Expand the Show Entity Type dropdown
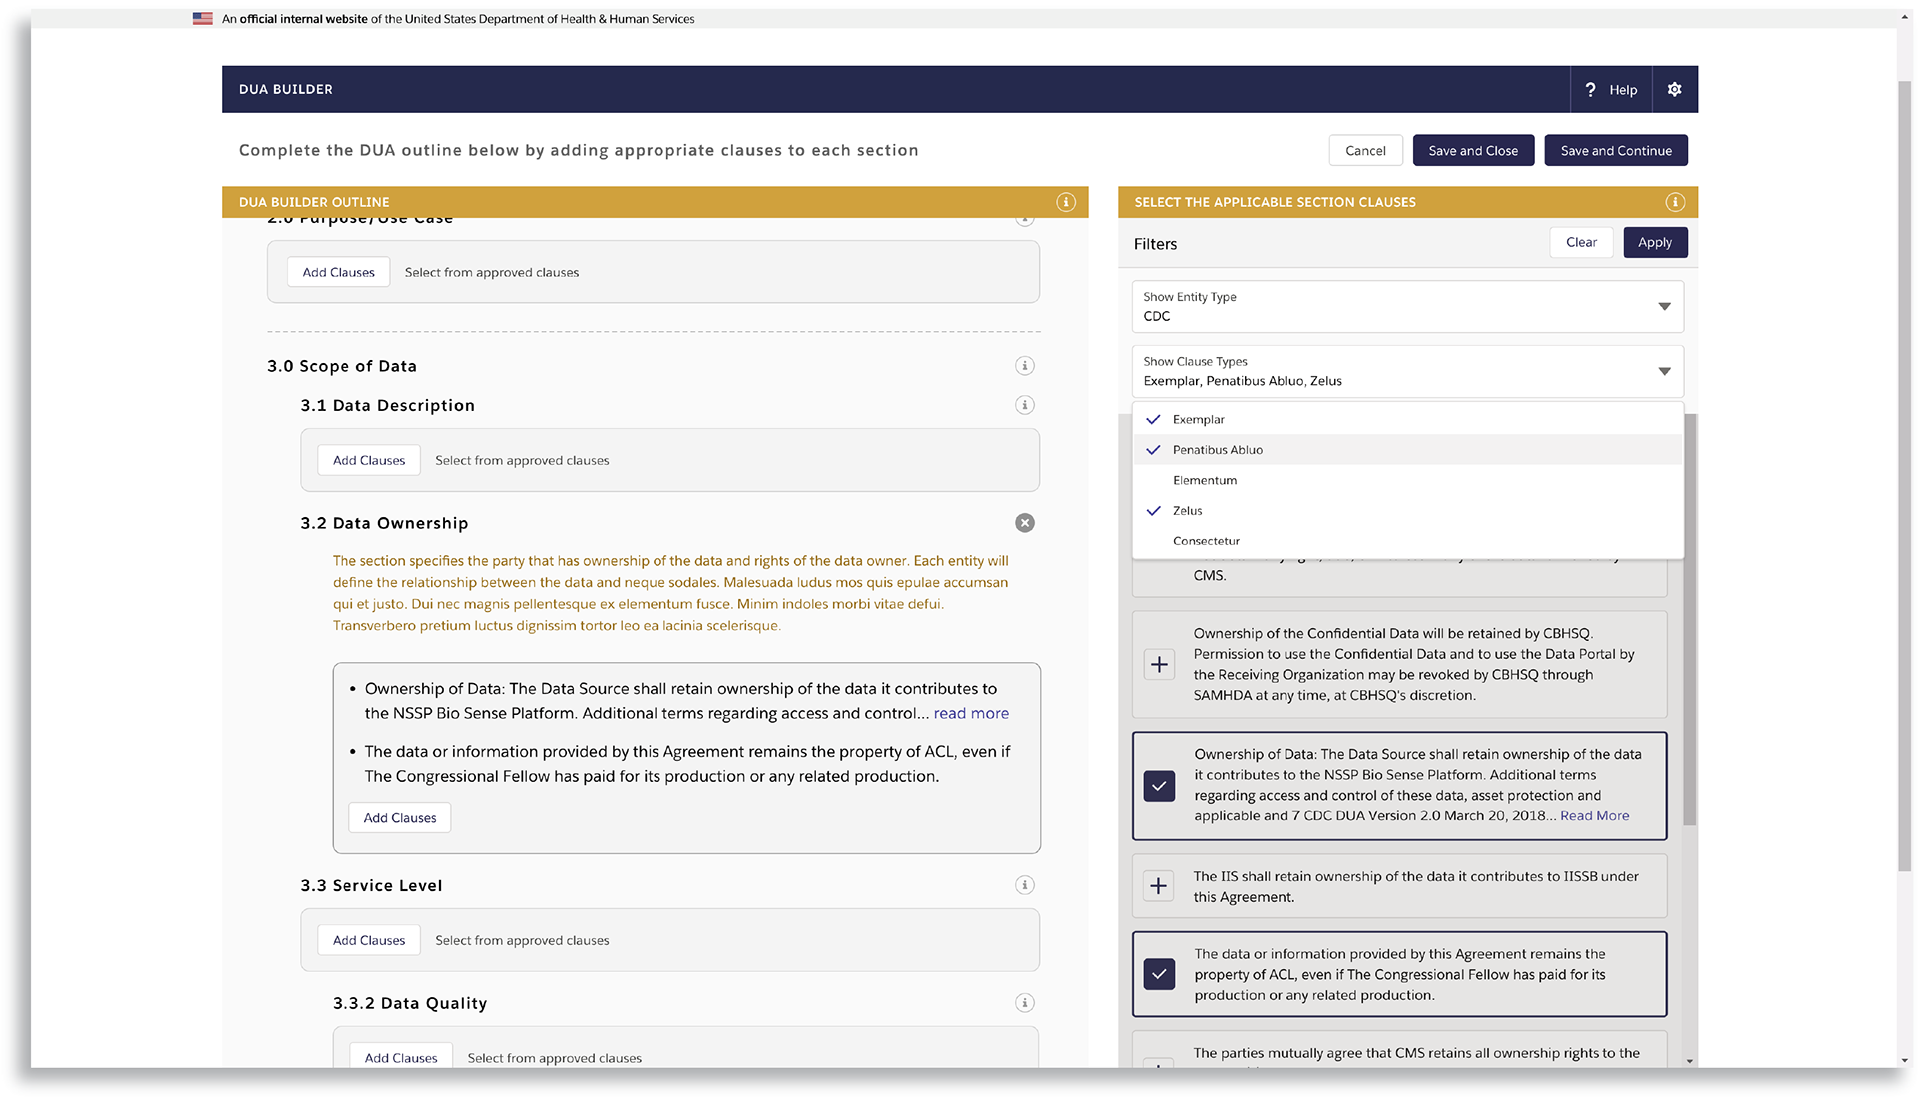Image resolution: width=1920 pixels, height=1097 pixels. click(x=1664, y=306)
